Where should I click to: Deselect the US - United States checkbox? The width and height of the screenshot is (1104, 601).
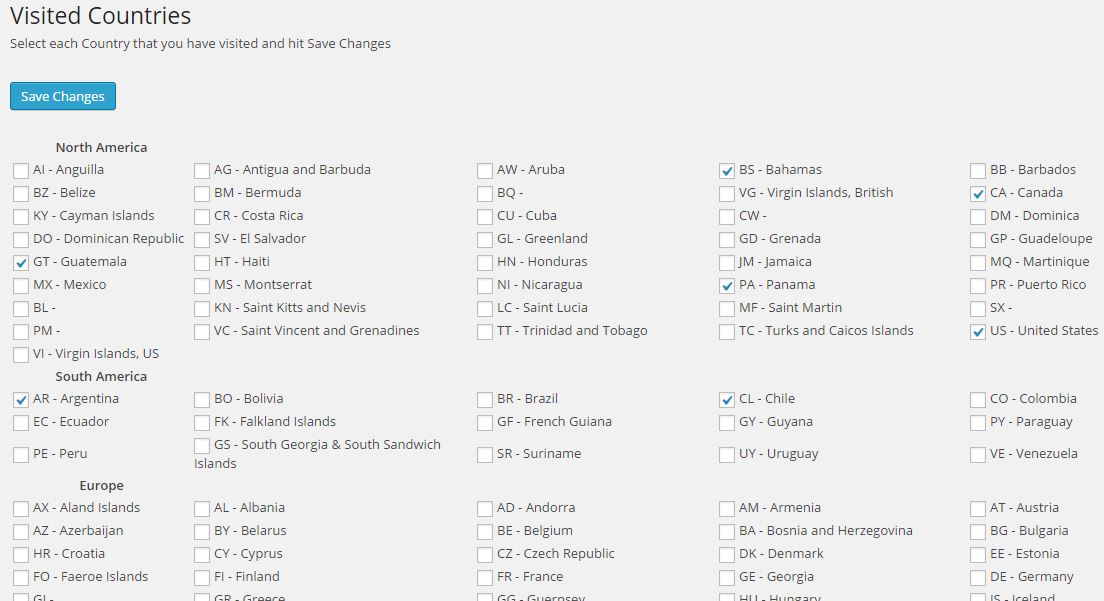pos(978,331)
